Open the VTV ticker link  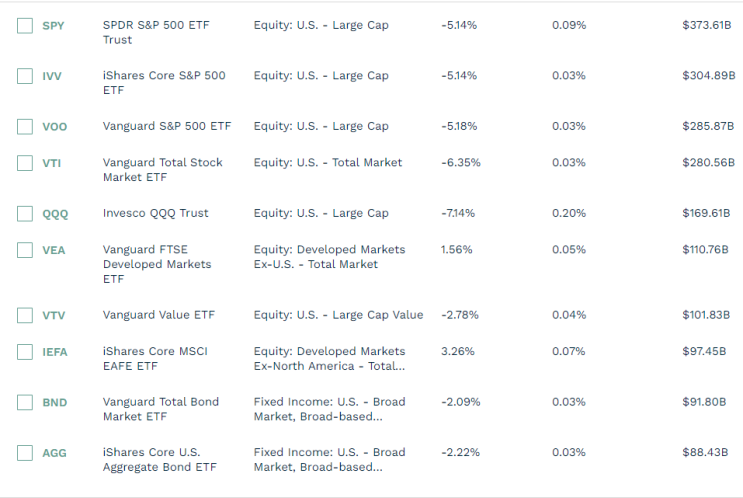pos(54,316)
